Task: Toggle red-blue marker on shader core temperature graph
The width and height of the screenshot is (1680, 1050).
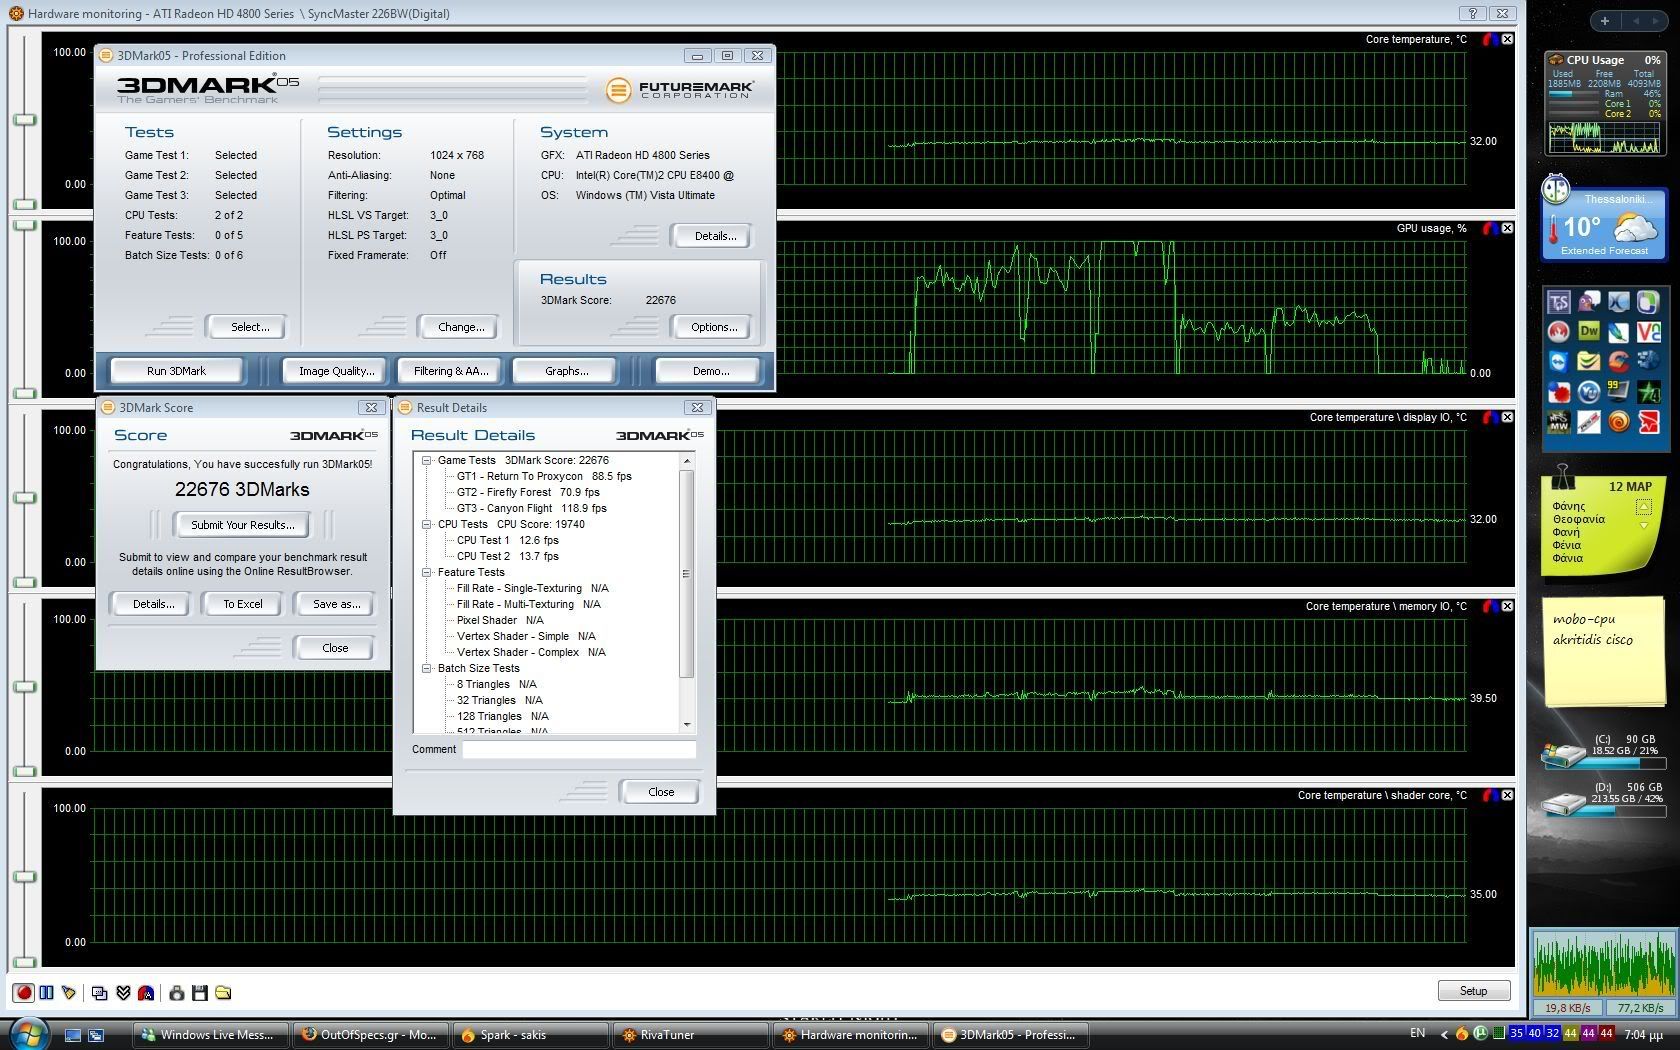Action: click(1490, 795)
